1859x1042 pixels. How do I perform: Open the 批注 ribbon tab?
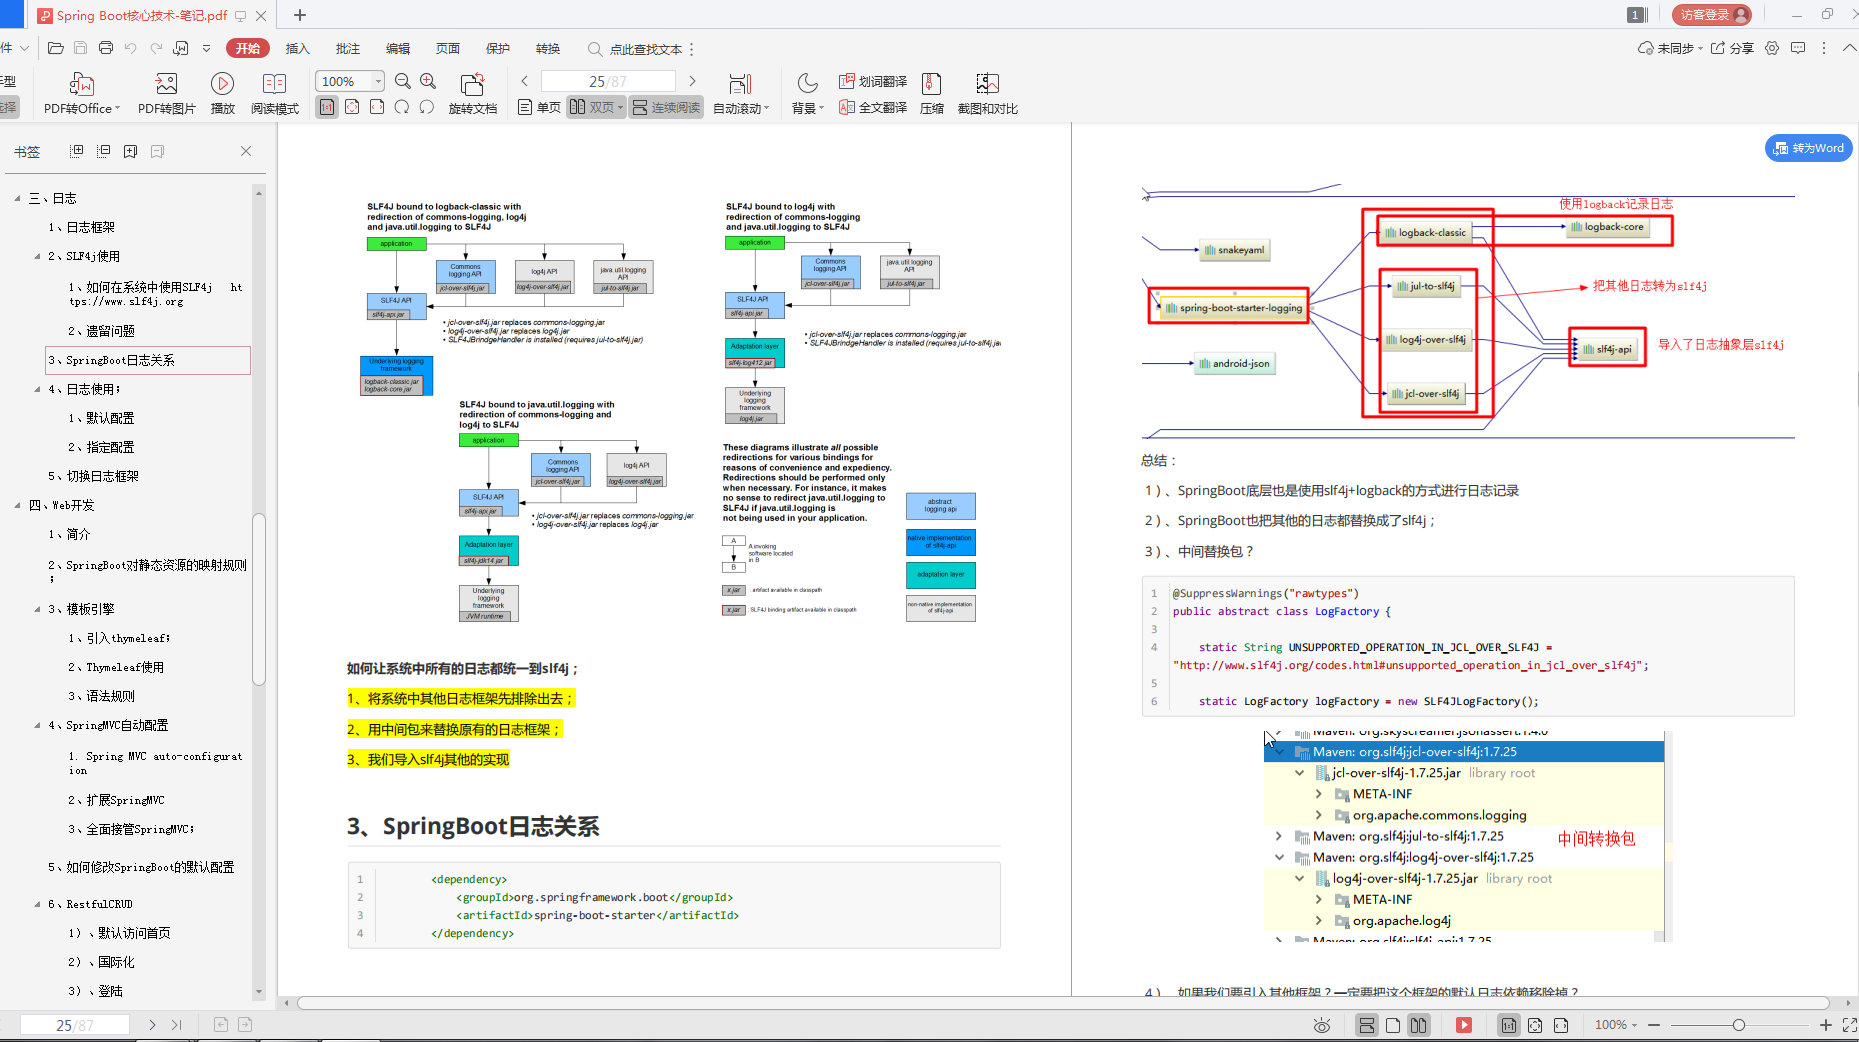coord(348,48)
